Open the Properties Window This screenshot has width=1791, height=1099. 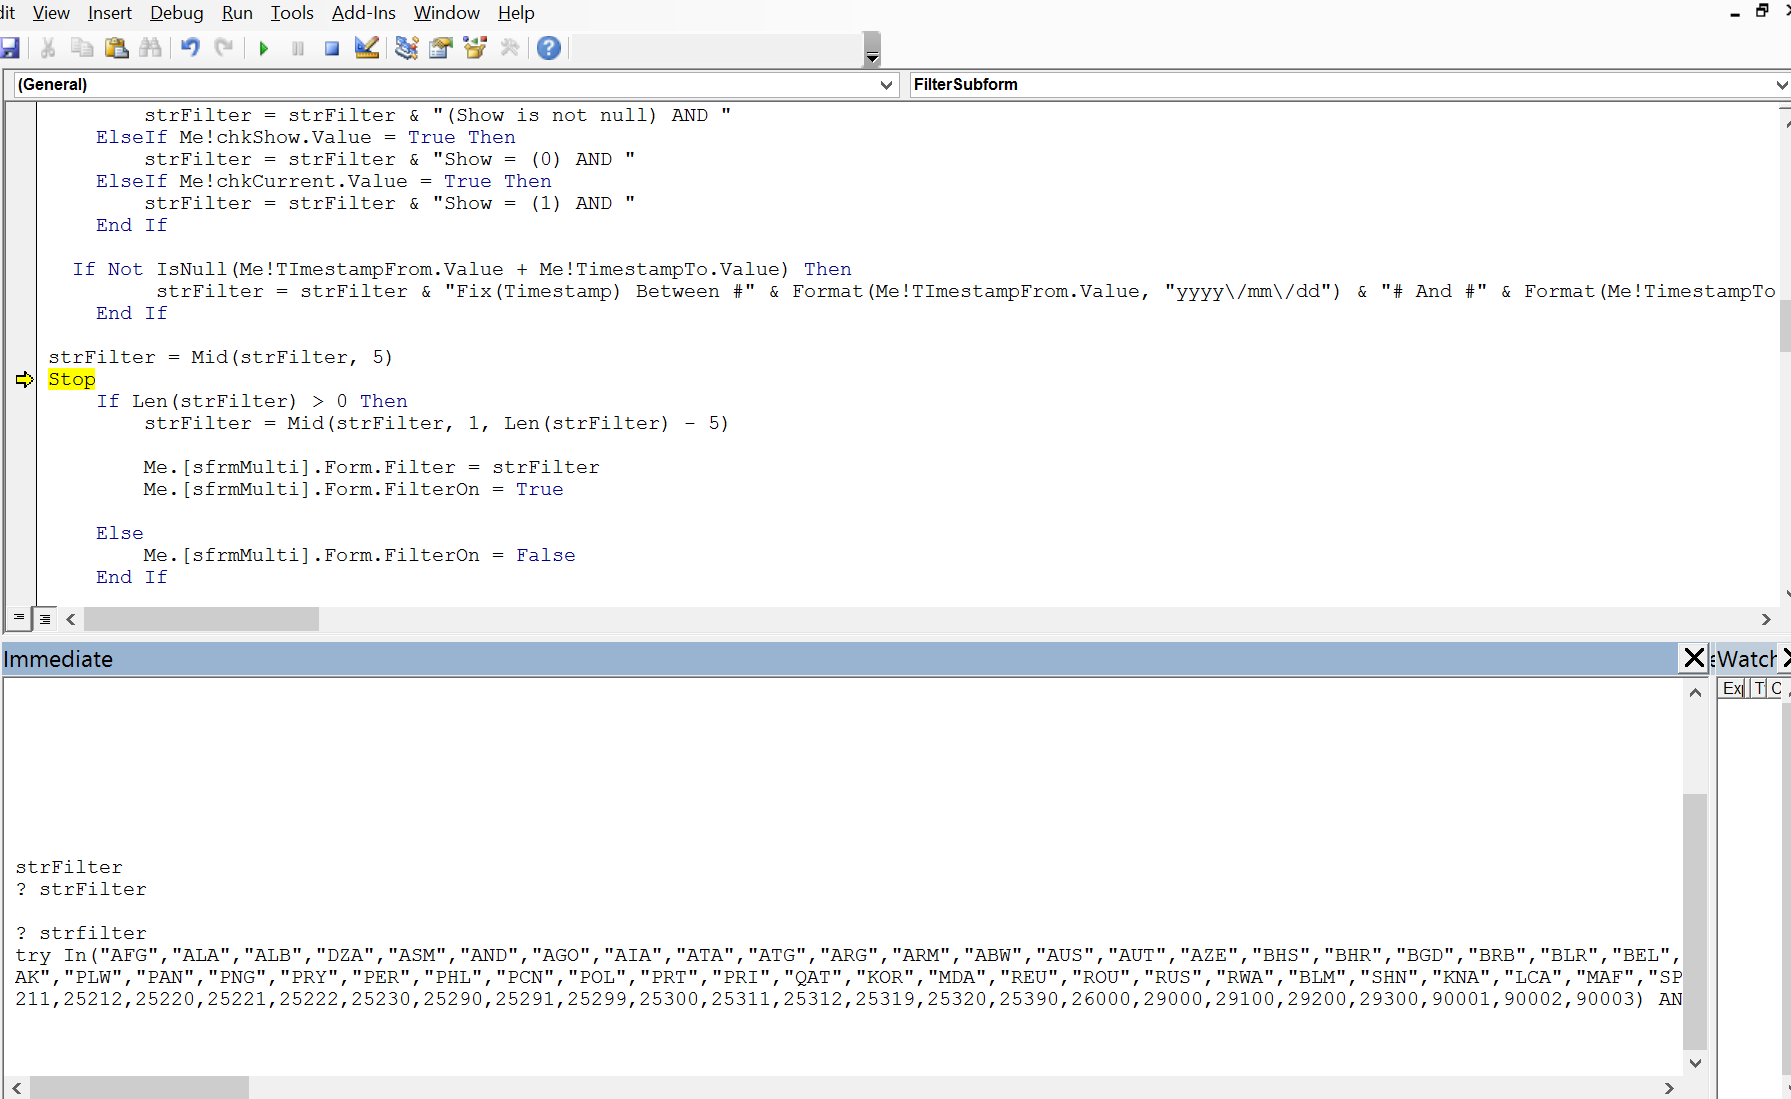click(x=440, y=47)
